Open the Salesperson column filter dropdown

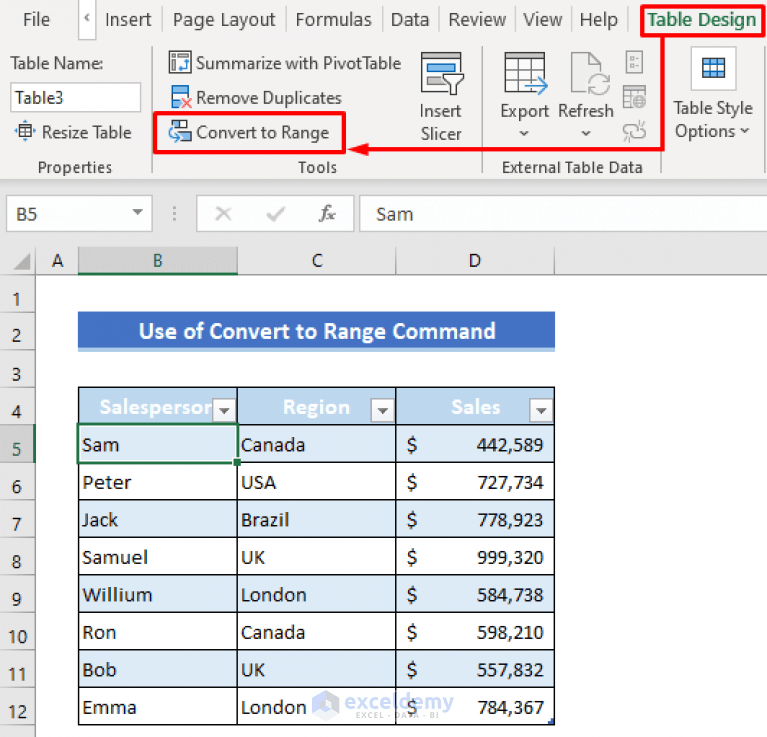(x=225, y=410)
